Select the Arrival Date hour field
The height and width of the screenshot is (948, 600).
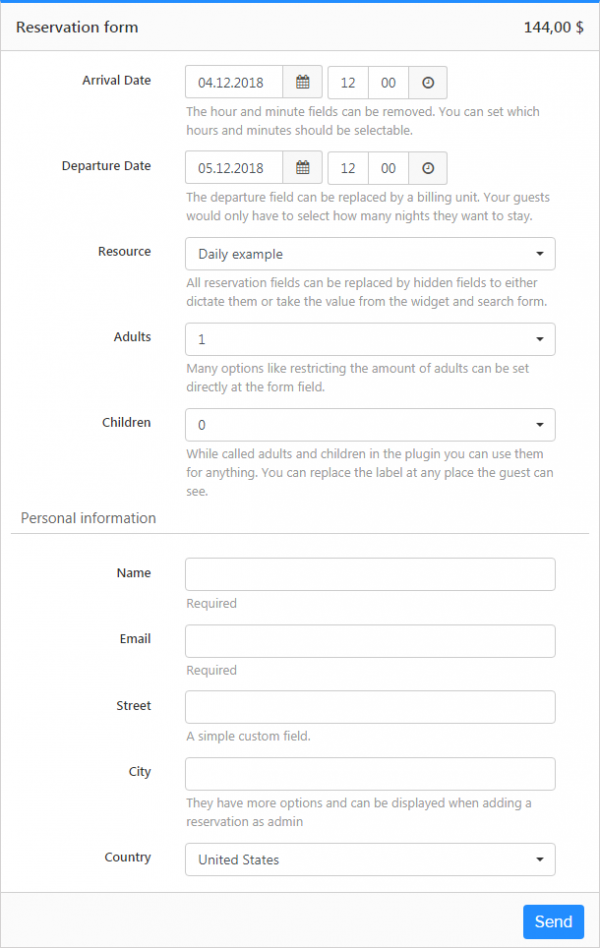point(348,82)
